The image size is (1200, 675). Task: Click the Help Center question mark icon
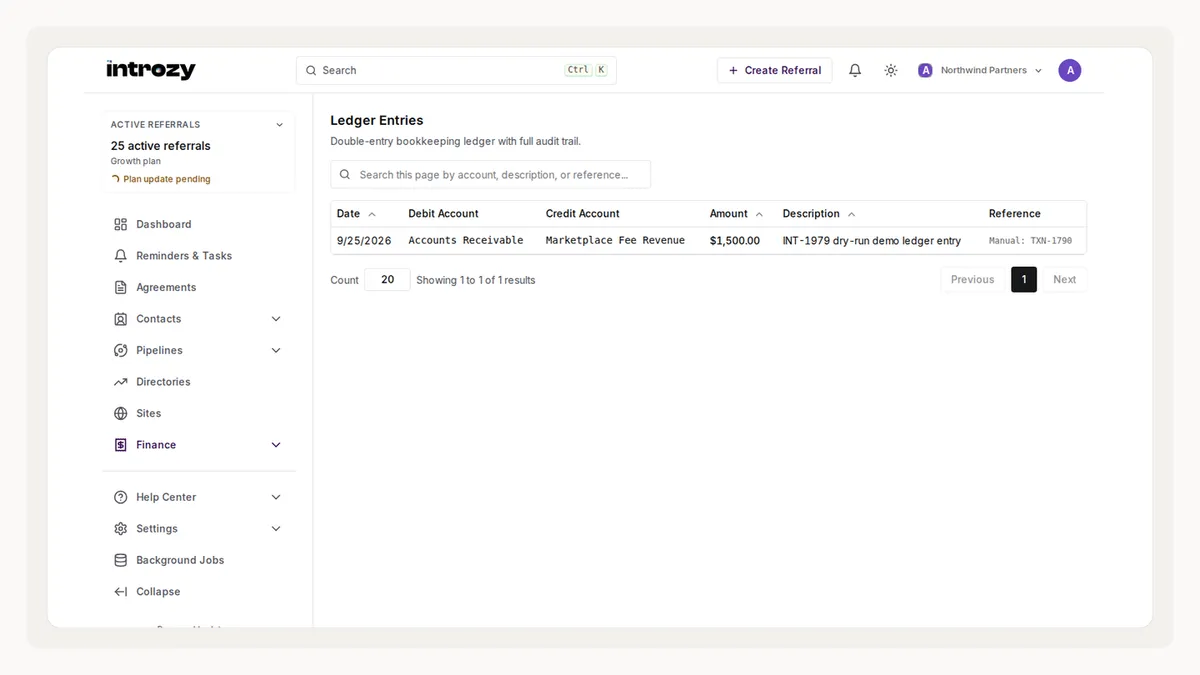point(121,497)
